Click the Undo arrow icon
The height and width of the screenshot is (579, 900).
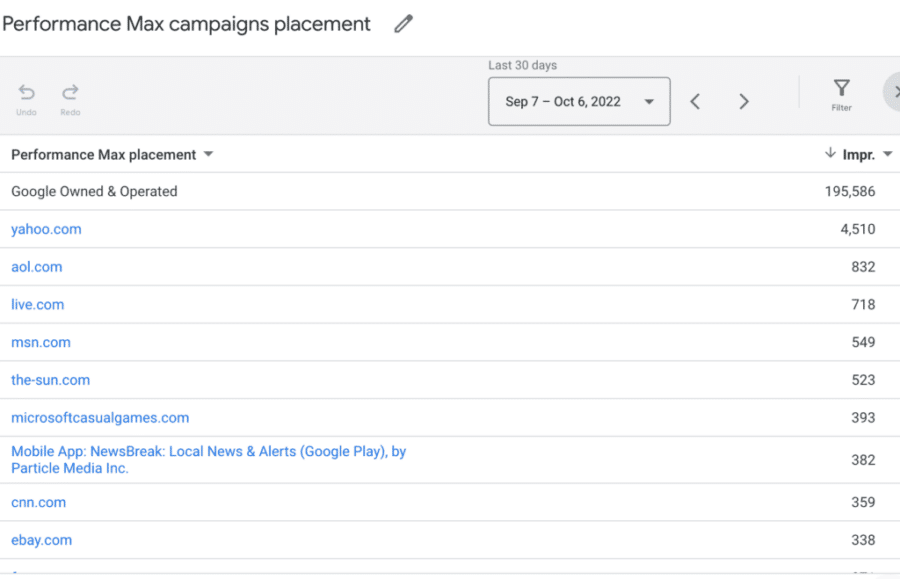[27, 93]
